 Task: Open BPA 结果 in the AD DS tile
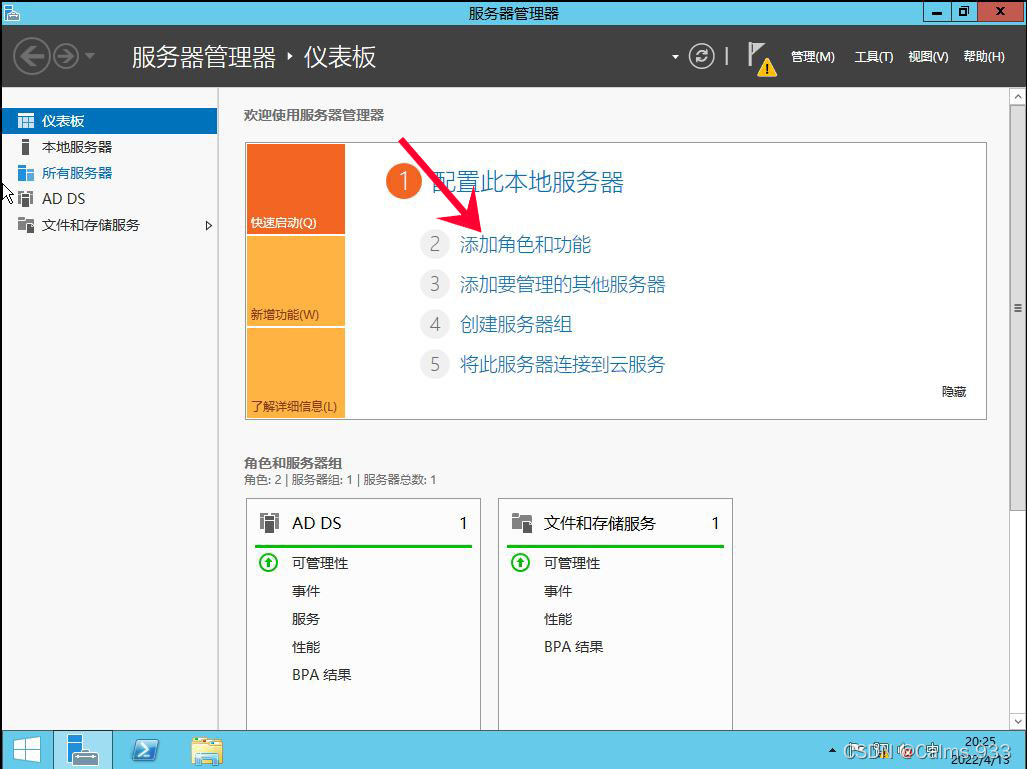click(322, 675)
